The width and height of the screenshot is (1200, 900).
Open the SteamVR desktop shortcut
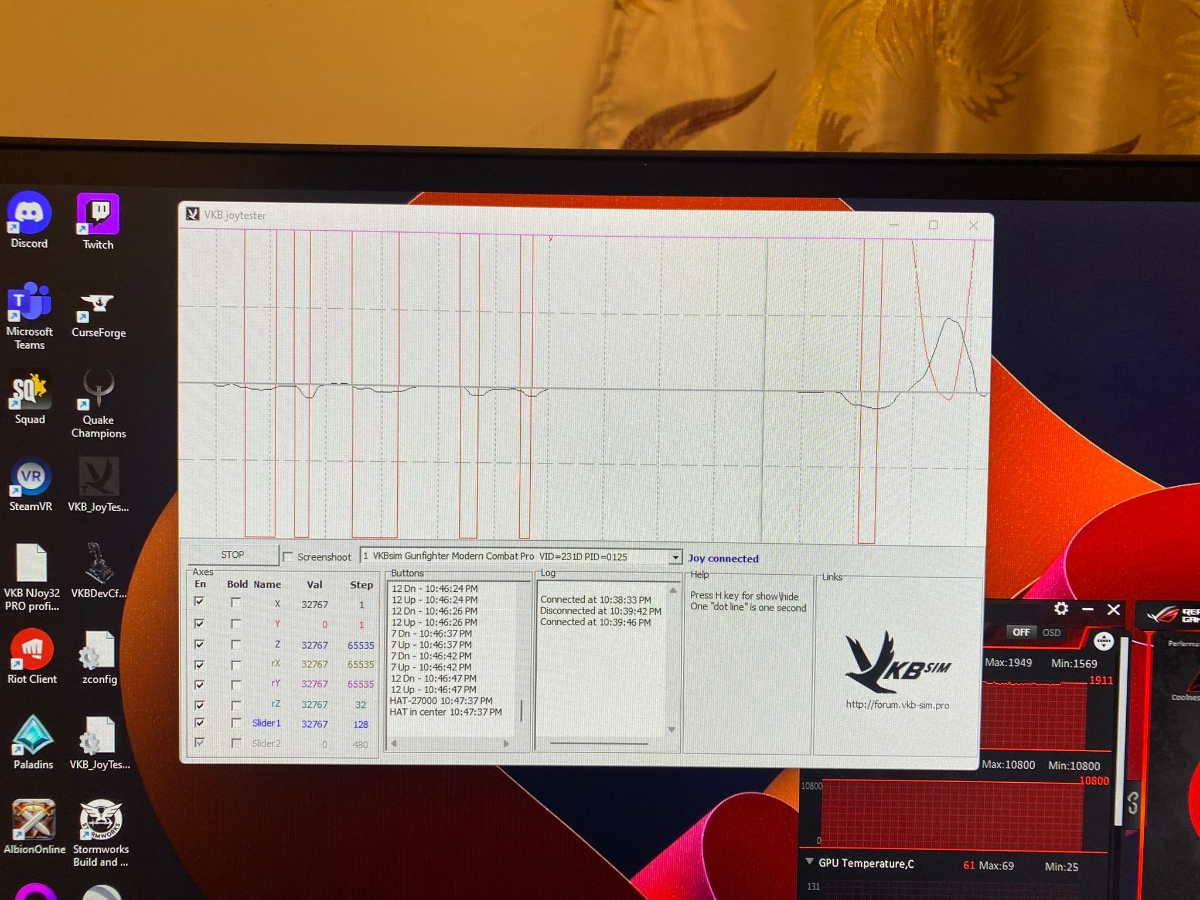point(30,478)
